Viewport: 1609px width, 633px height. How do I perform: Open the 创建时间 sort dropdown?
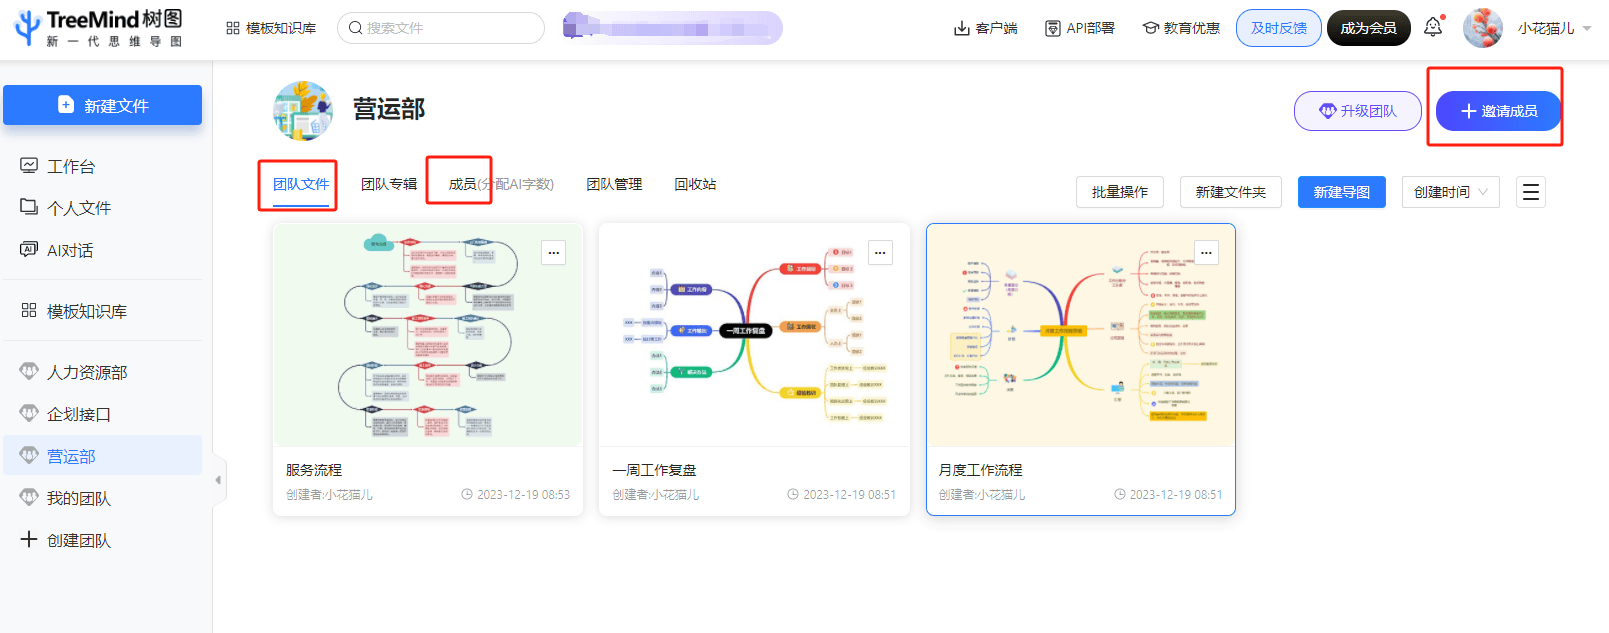[1450, 192]
